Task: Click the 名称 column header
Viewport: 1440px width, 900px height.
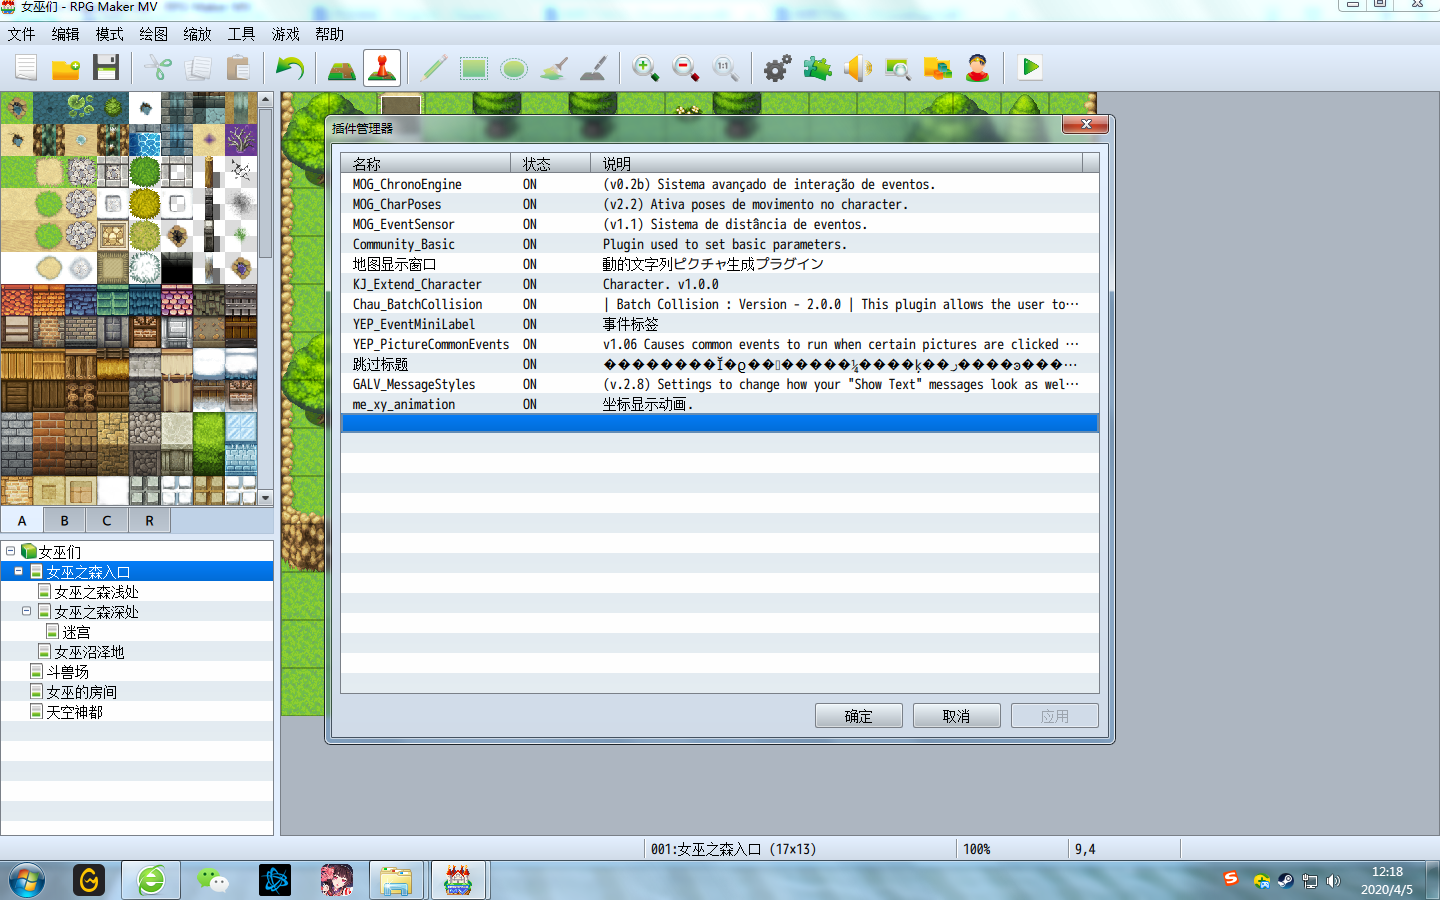Action: tap(426, 164)
